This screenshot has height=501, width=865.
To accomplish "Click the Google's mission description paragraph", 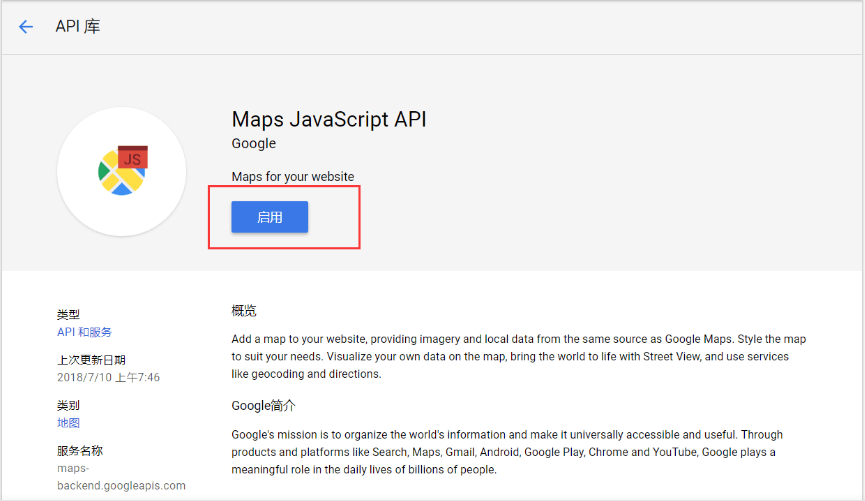I will pyautogui.click(x=507, y=452).
